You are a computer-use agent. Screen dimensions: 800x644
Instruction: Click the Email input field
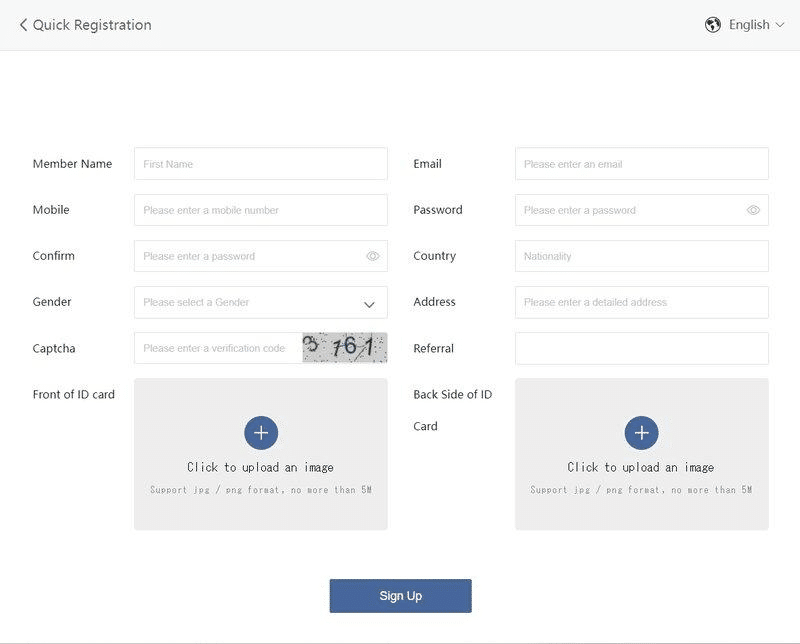pyautogui.click(x=641, y=164)
